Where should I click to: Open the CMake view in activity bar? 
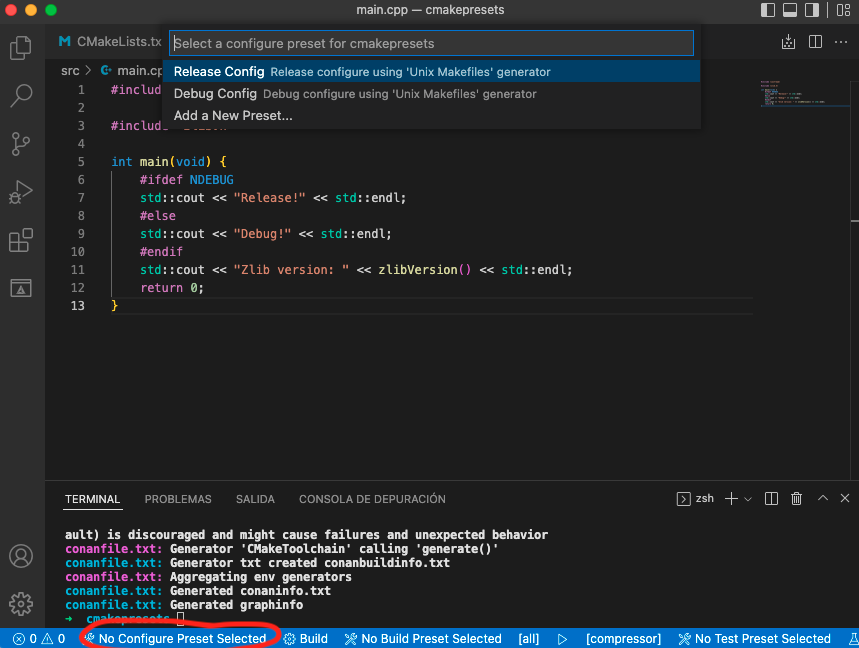tap(21, 288)
